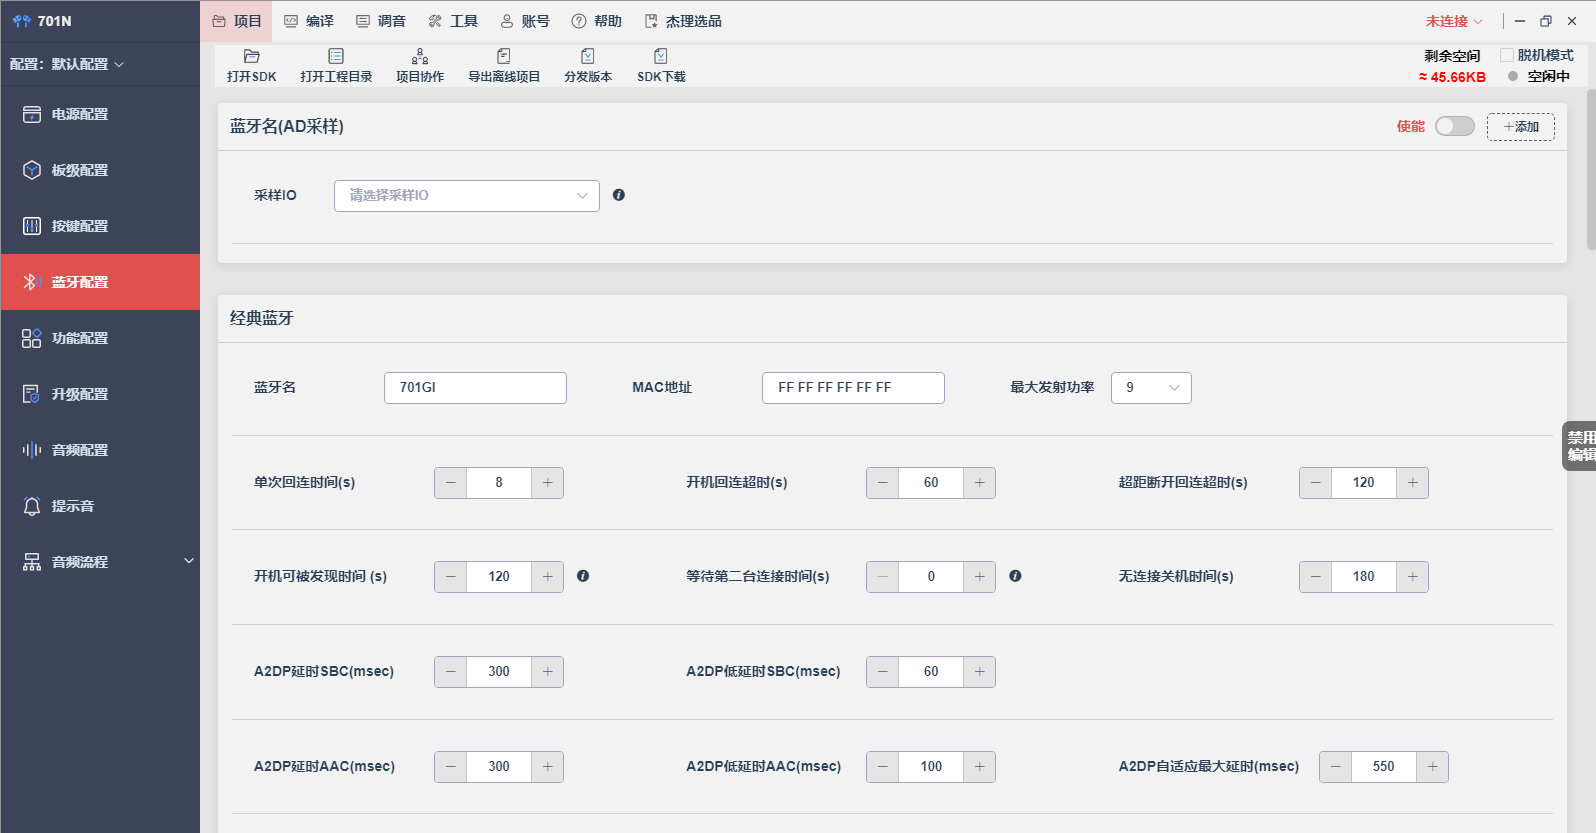Open 按键配置 in the sidebar
Screen dimensions: 1596x833
click(x=100, y=226)
